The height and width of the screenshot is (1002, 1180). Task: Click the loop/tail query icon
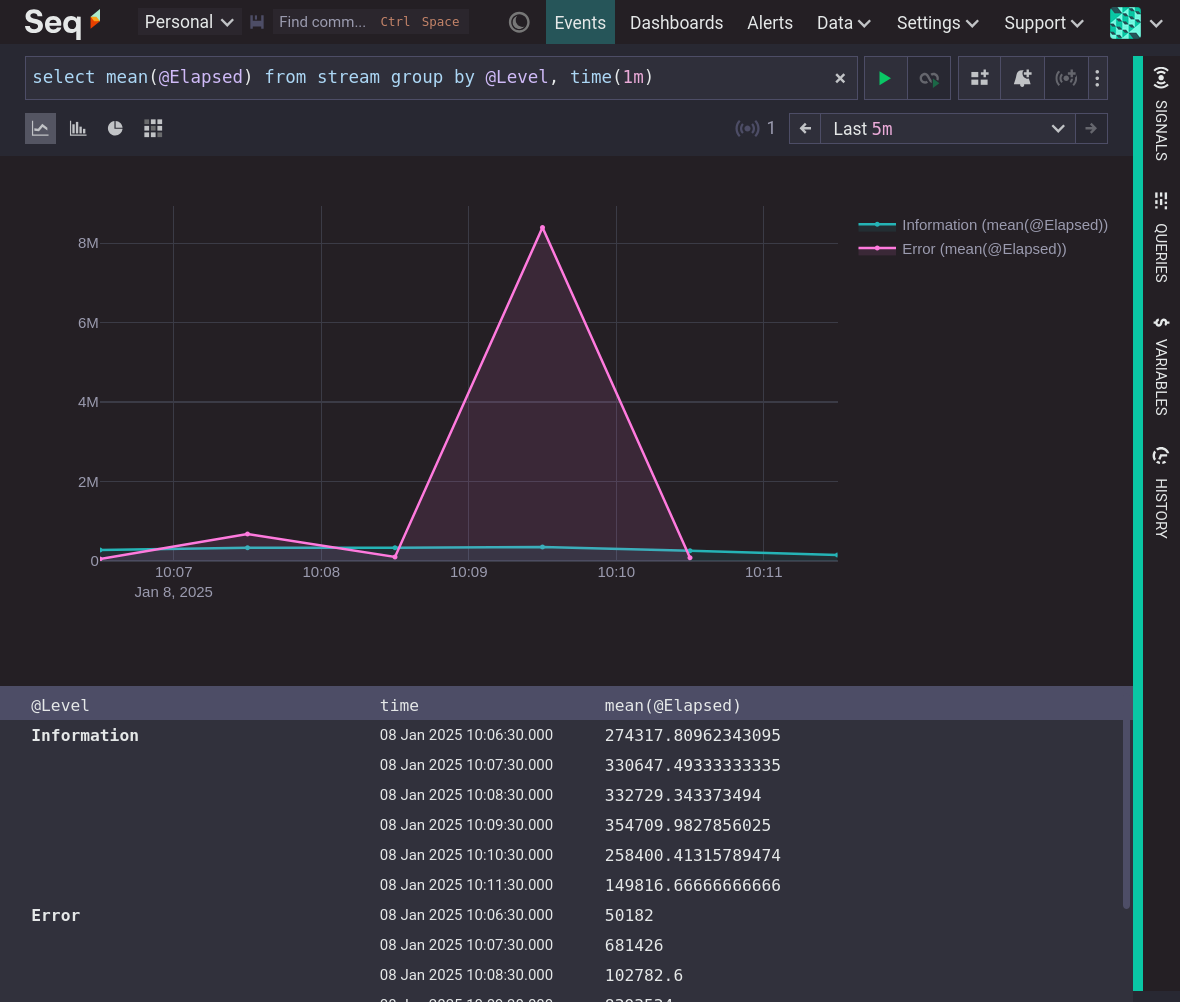pyautogui.click(x=929, y=78)
